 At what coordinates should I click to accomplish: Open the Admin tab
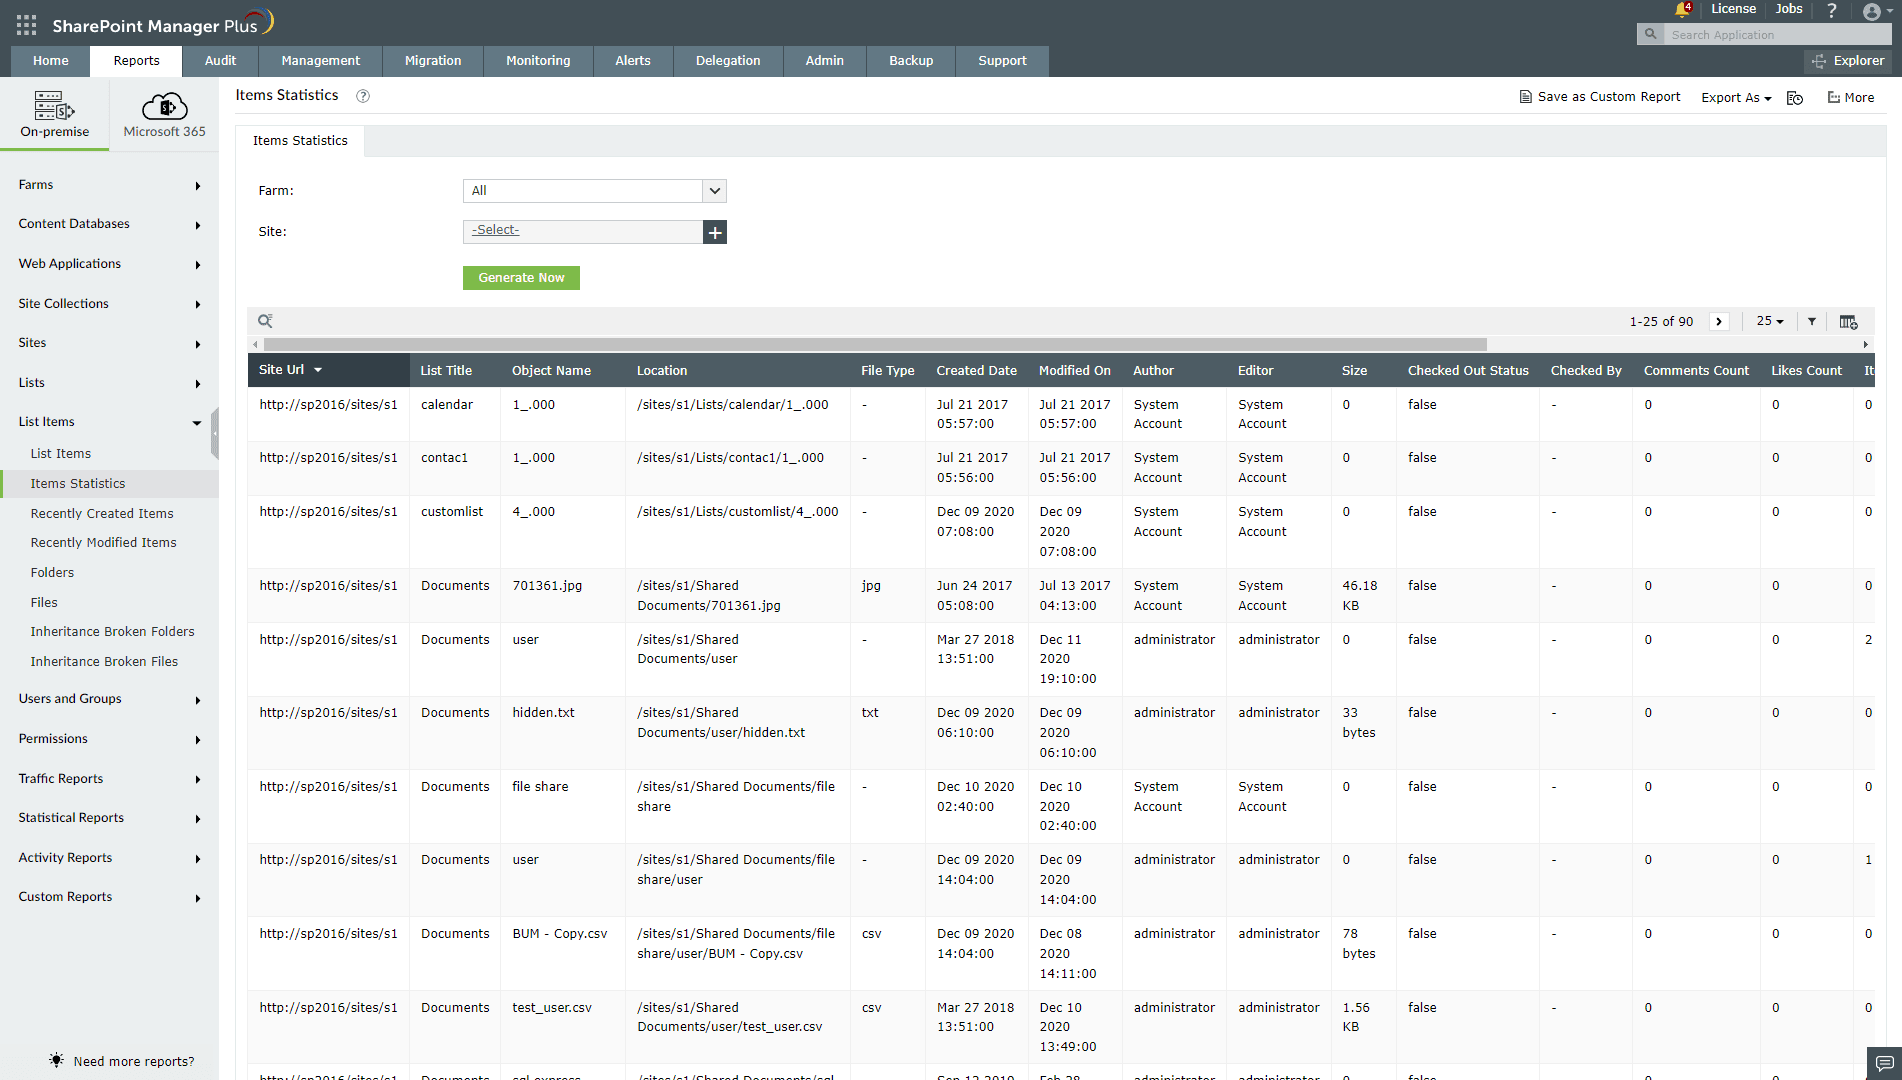[x=824, y=61]
